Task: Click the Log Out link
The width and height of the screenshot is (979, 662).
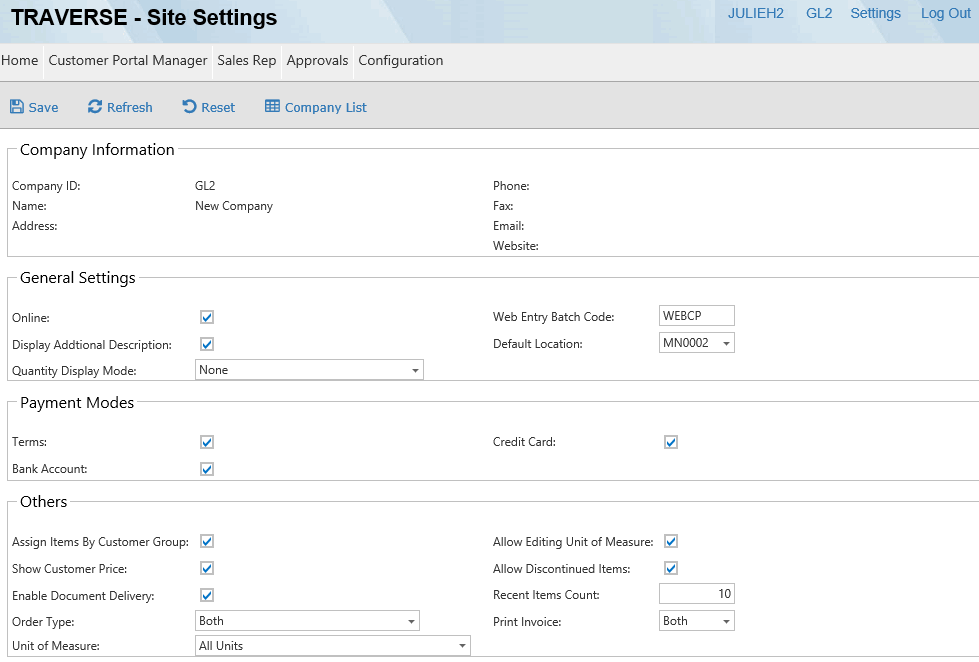Action: pyautogui.click(x=945, y=14)
